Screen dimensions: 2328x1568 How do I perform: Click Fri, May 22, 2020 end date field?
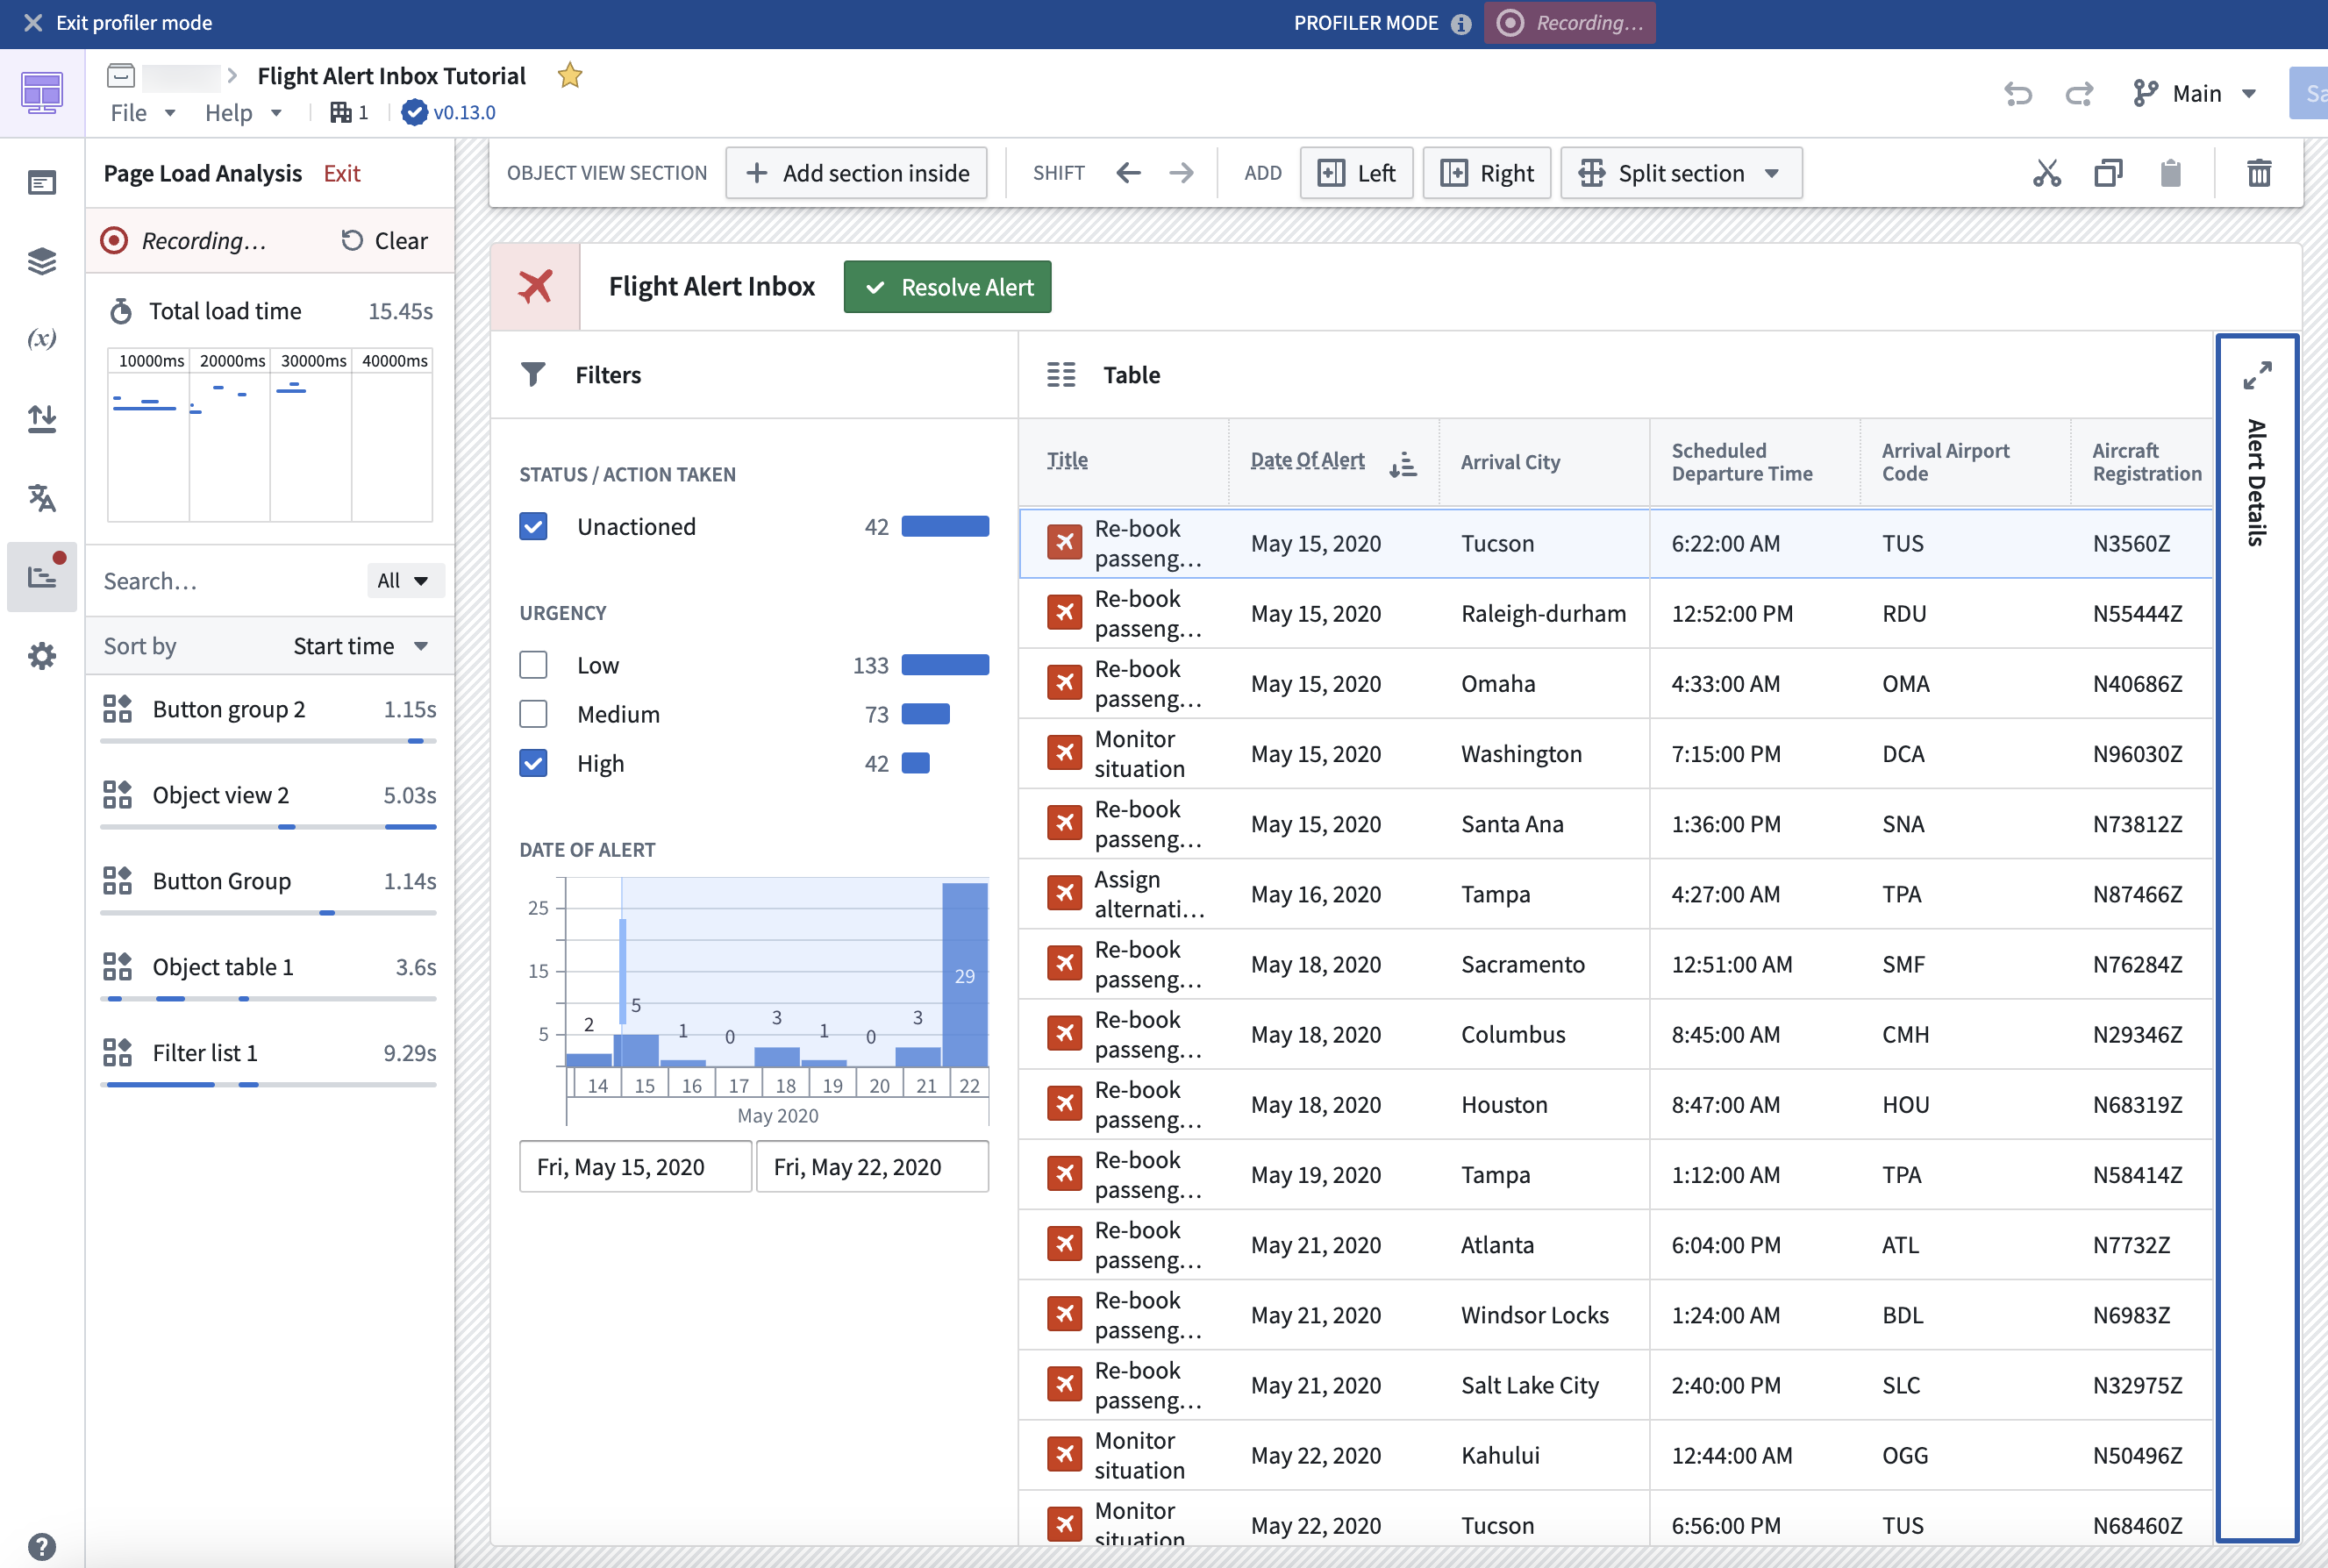(x=872, y=1167)
